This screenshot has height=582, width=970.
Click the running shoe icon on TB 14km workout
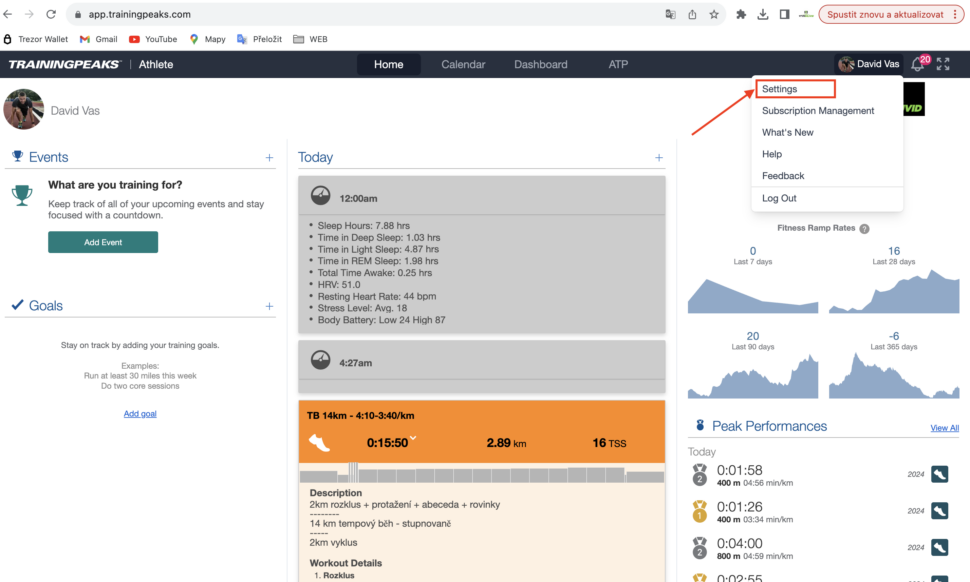tap(319, 443)
